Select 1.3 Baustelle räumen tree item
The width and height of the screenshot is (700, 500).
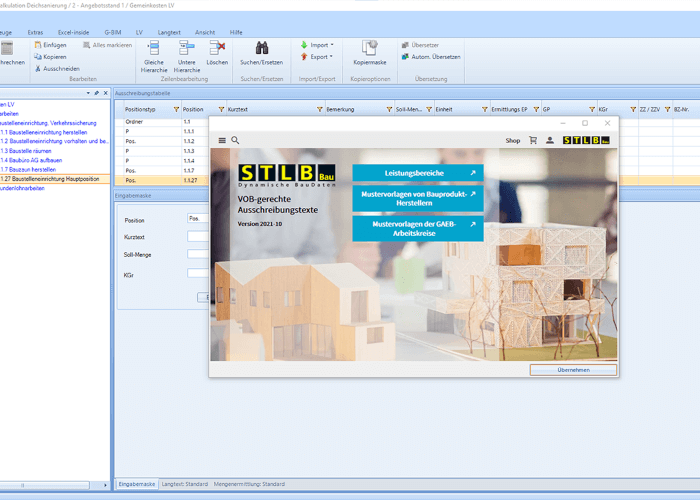[x=25, y=151]
